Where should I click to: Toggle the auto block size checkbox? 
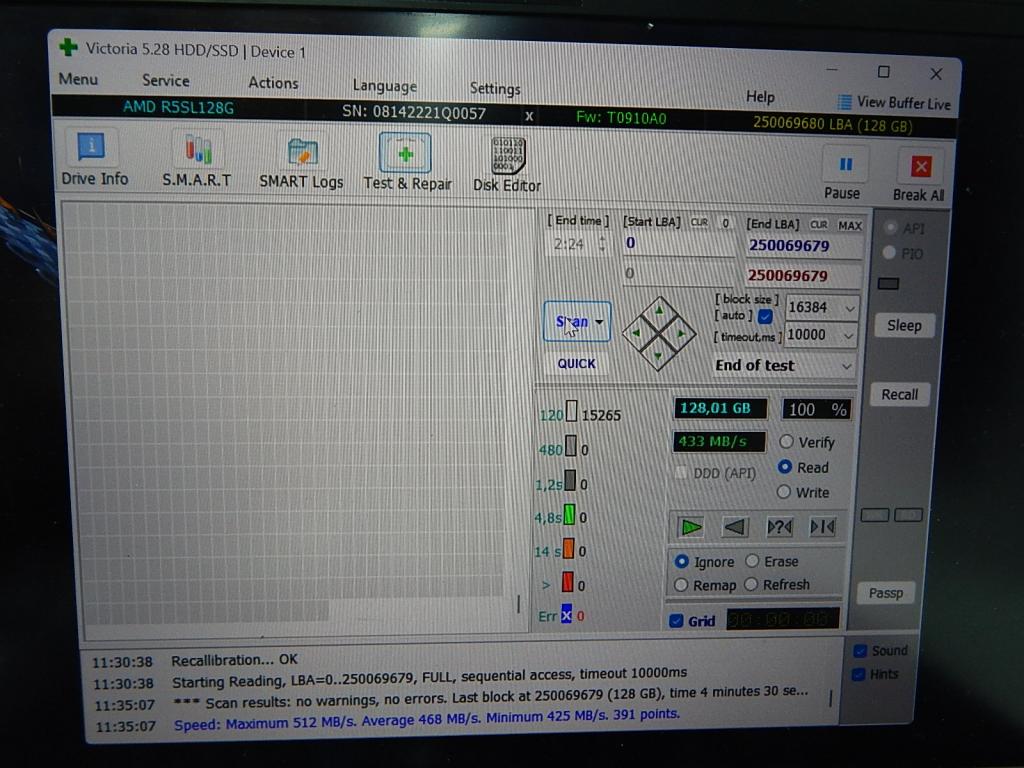pos(765,316)
